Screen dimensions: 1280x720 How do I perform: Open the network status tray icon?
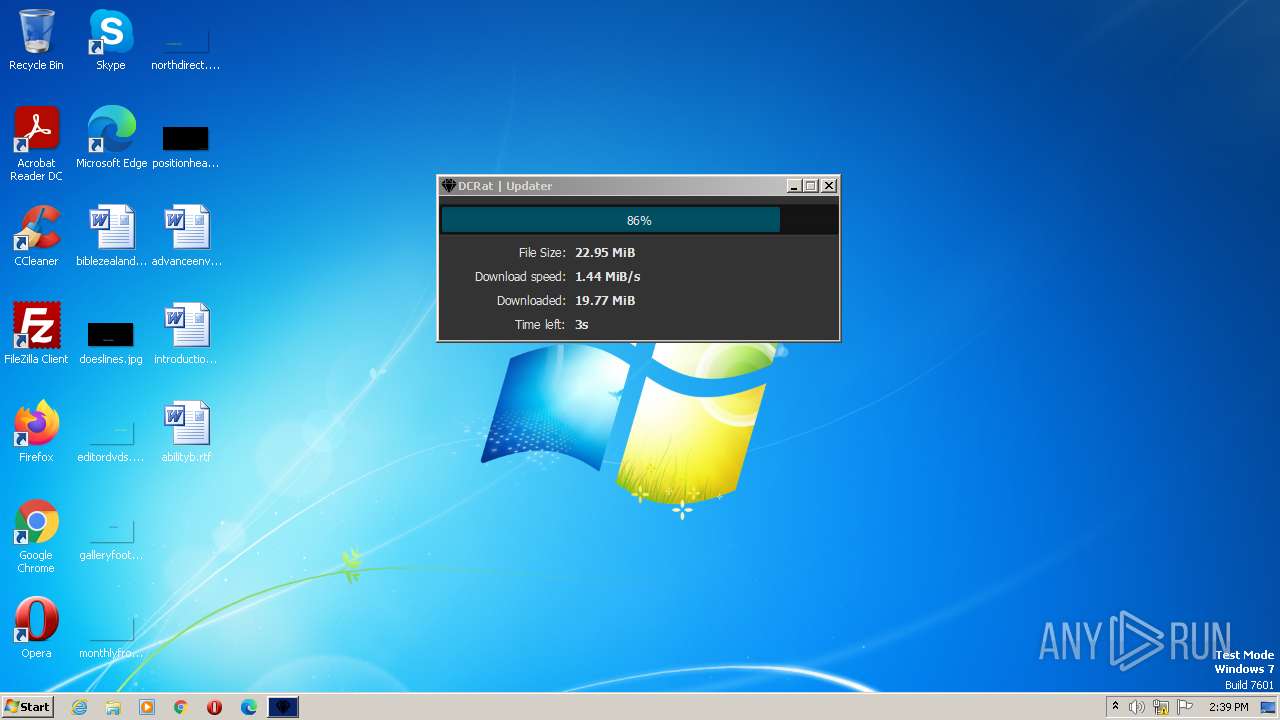[1161, 707]
